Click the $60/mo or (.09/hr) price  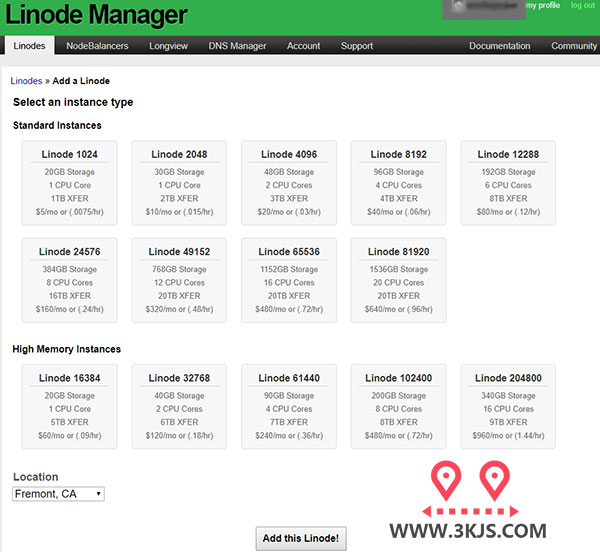click(x=70, y=435)
